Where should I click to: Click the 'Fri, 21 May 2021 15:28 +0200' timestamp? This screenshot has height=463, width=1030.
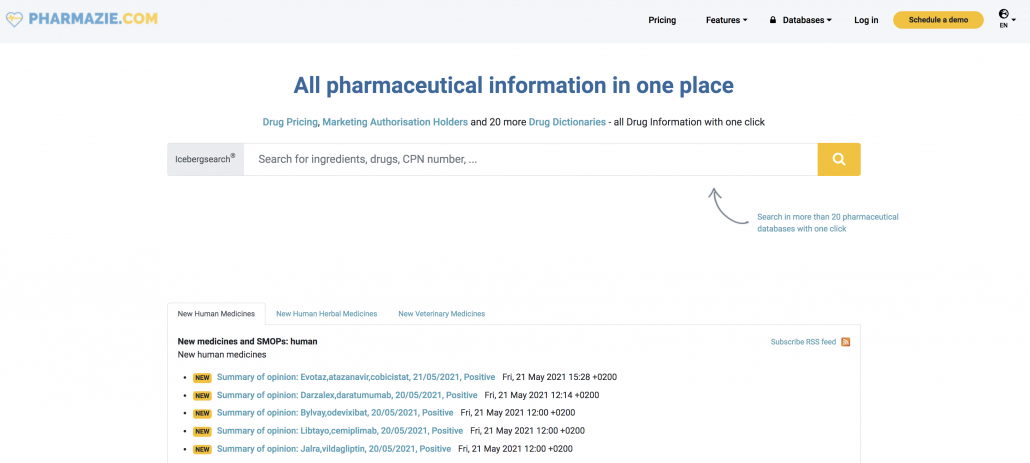(x=560, y=378)
